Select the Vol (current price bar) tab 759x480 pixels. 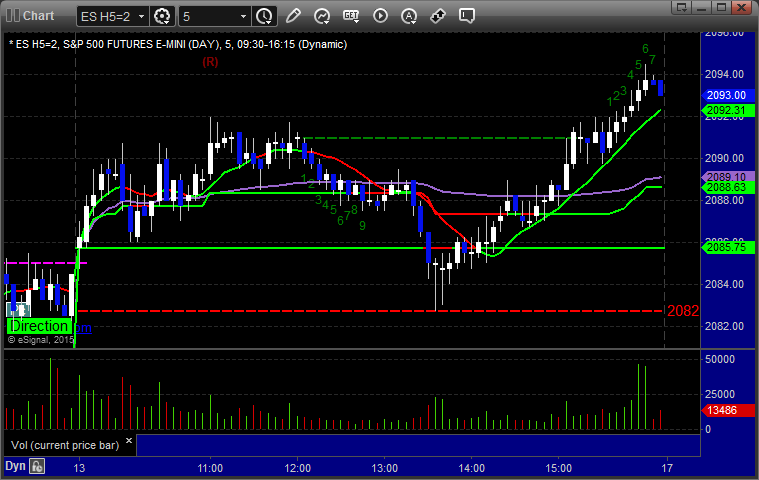pos(65,445)
